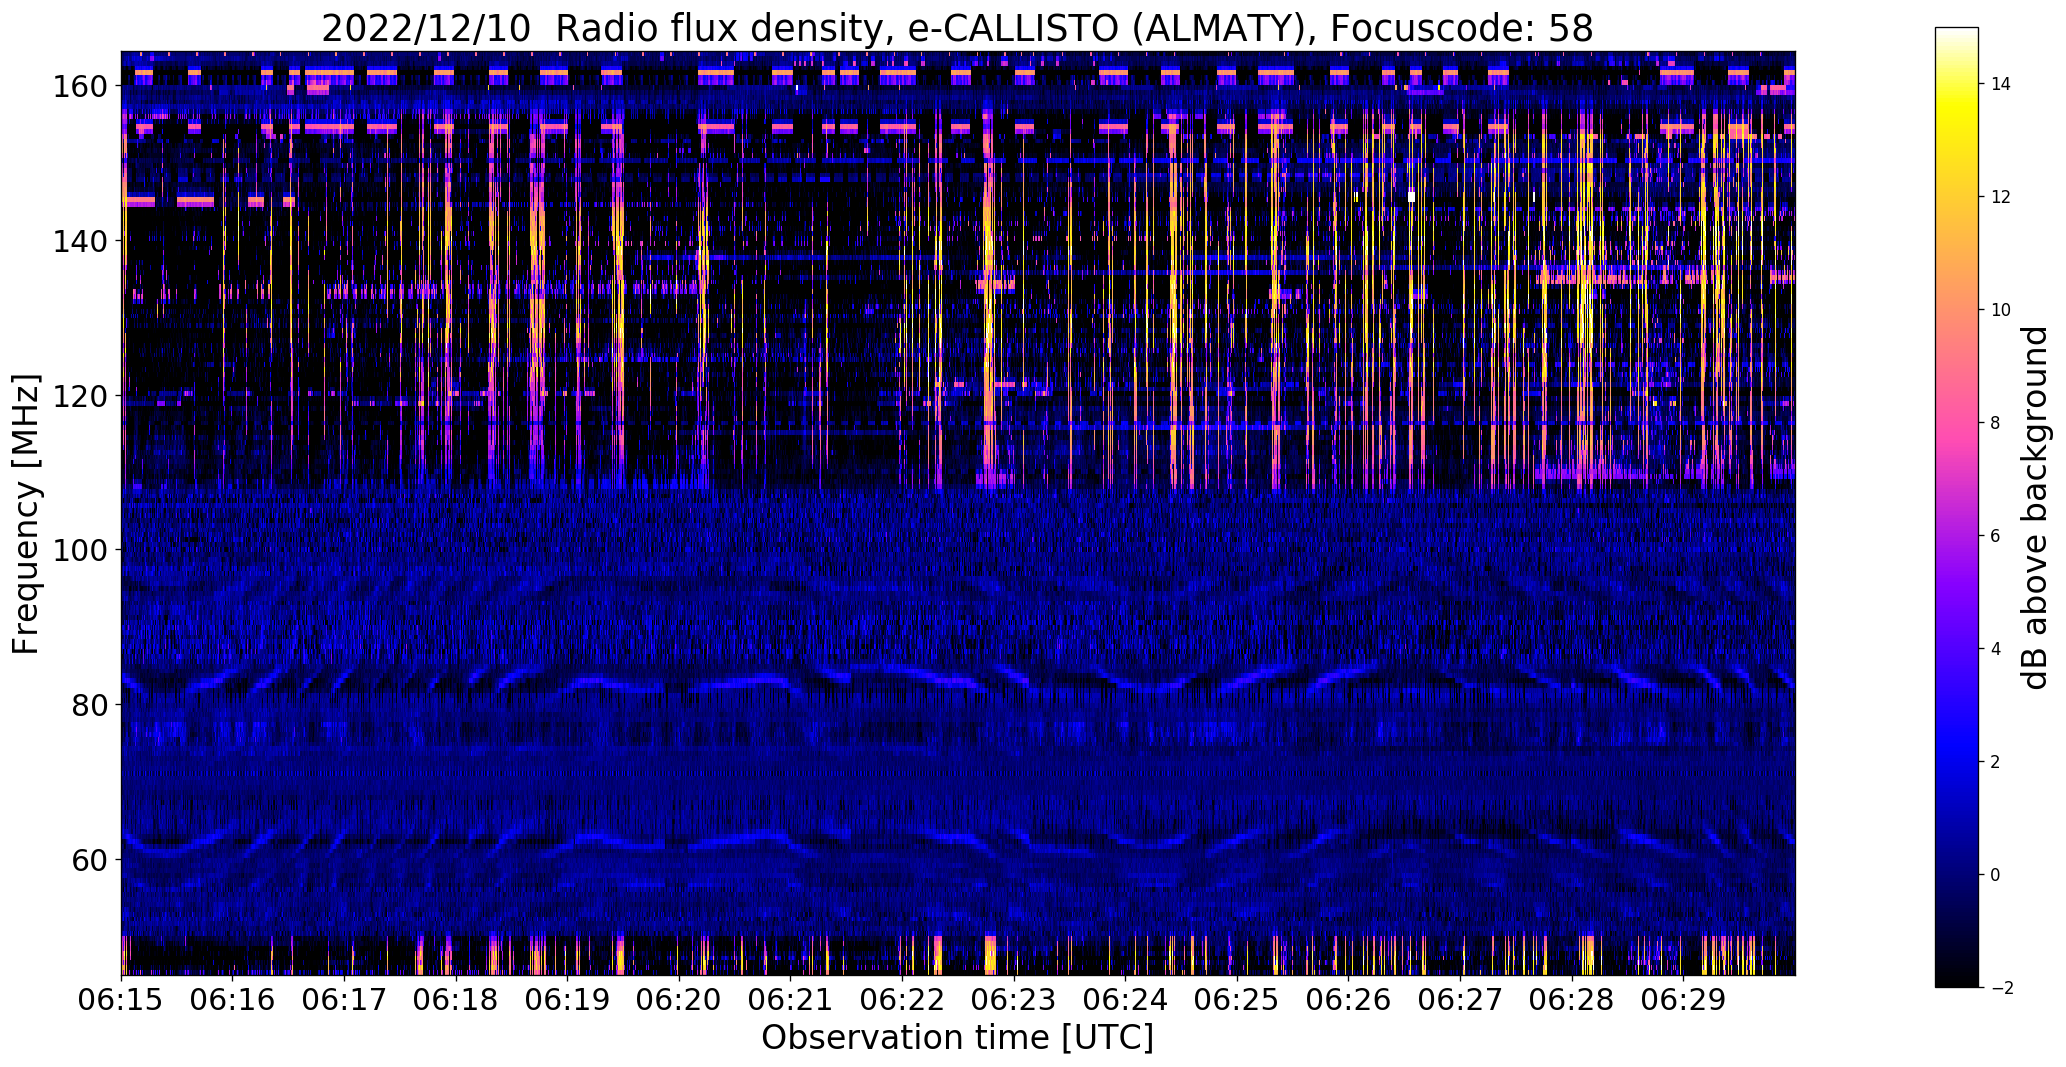Click the colorbar tick value 4

pyautogui.click(x=1996, y=649)
